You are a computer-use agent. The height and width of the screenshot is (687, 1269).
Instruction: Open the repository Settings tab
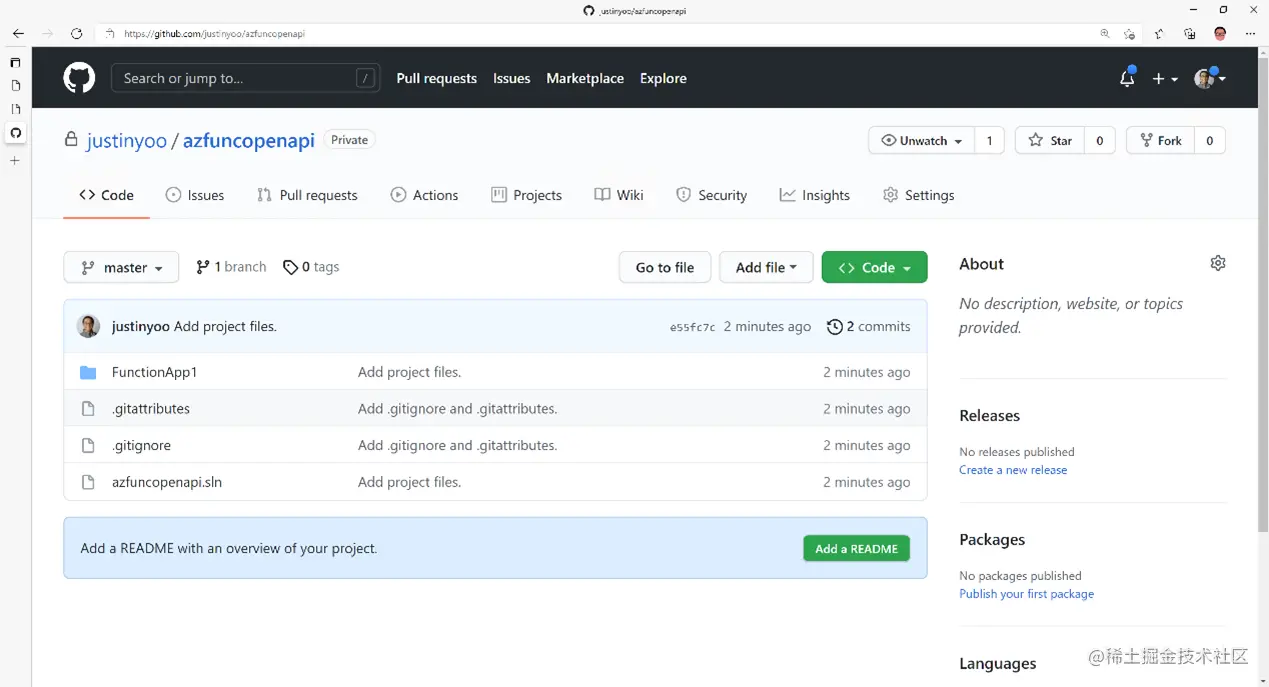coord(919,195)
